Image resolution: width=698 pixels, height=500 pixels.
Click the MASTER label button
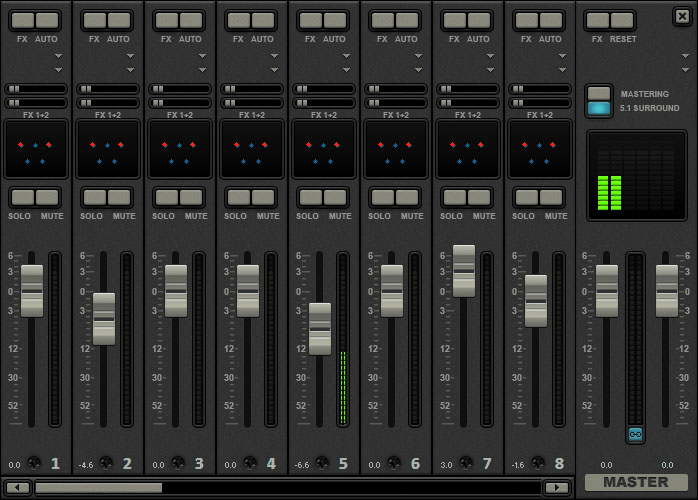[x=636, y=482]
